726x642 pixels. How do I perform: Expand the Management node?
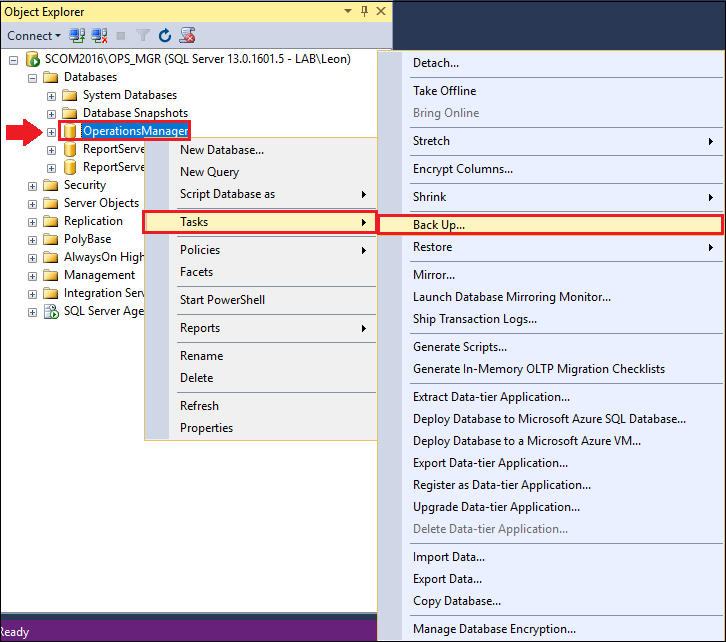click(x=32, y=277)
